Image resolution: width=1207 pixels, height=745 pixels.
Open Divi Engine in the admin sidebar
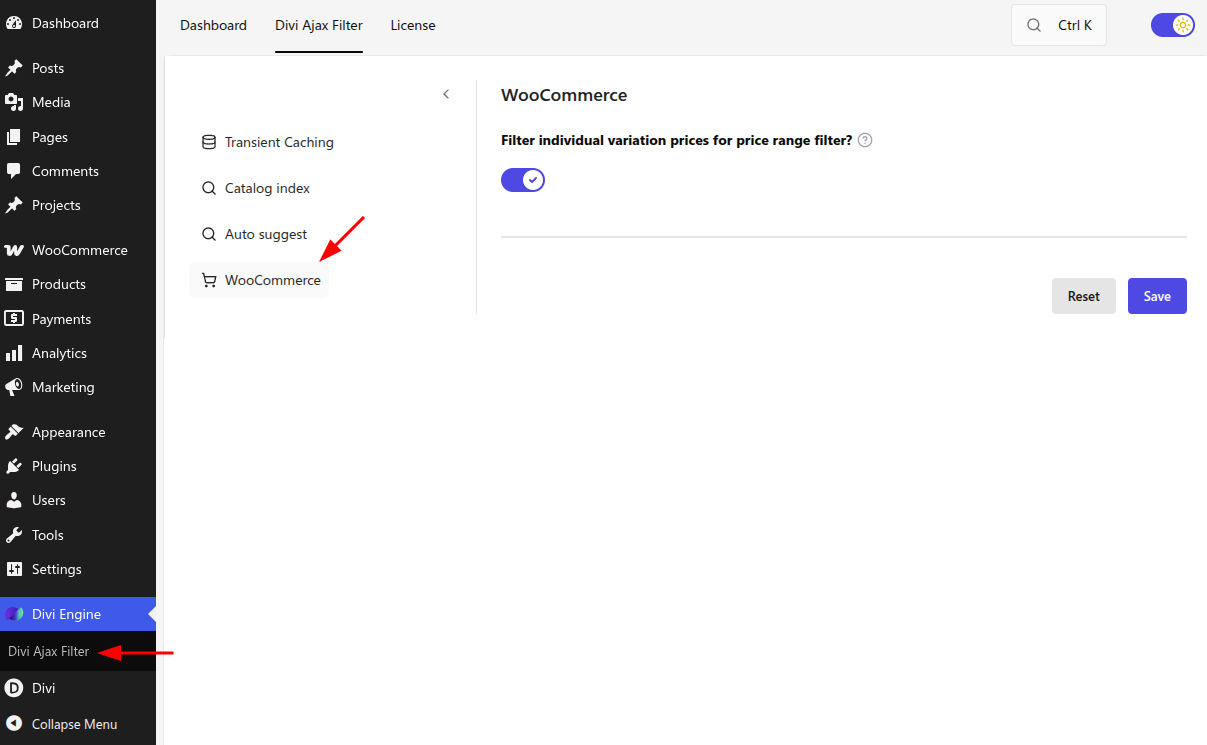(78, 614)
